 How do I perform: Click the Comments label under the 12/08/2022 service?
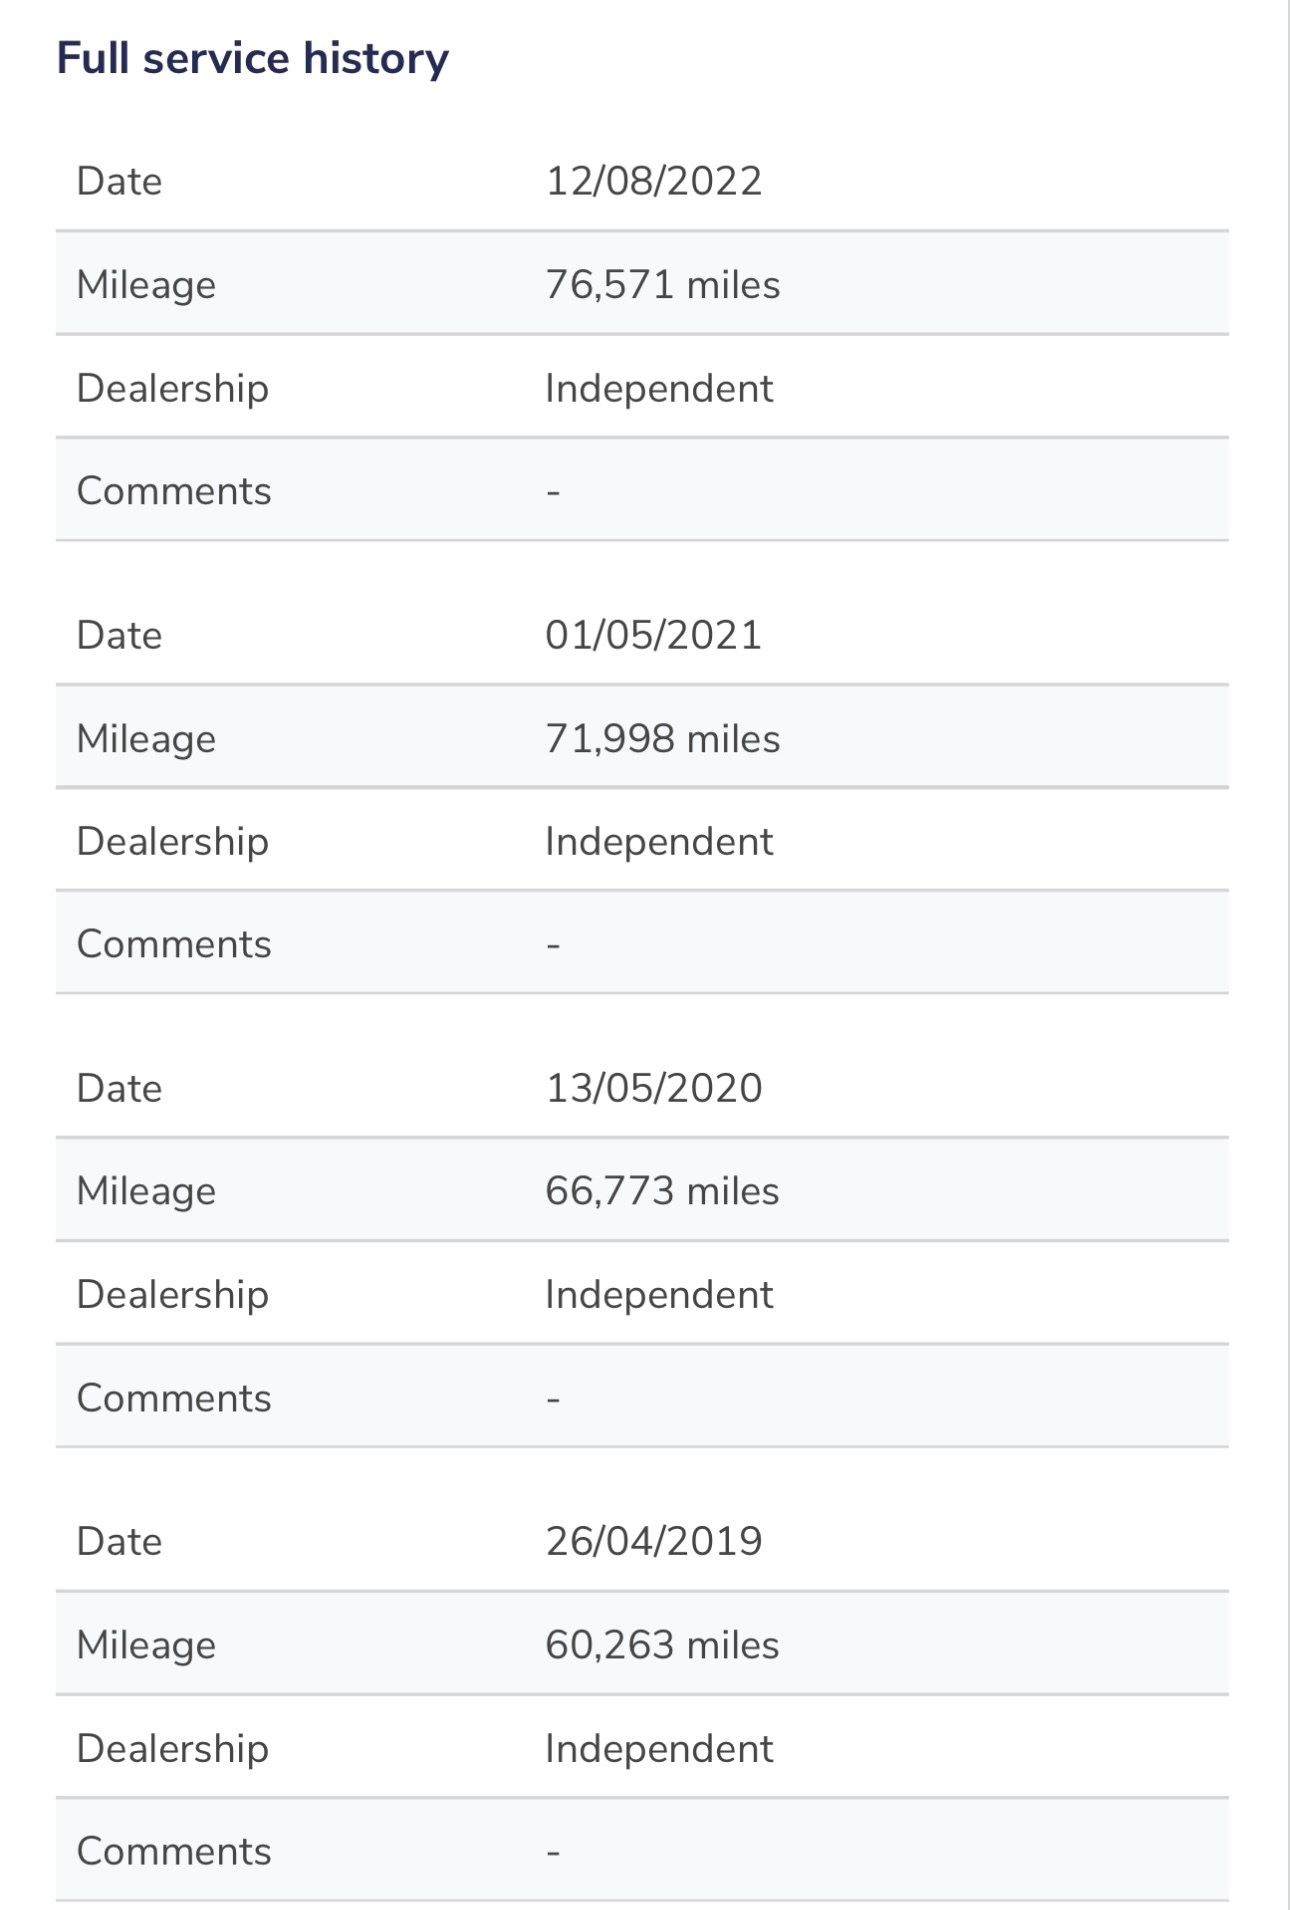click(174, 491)
